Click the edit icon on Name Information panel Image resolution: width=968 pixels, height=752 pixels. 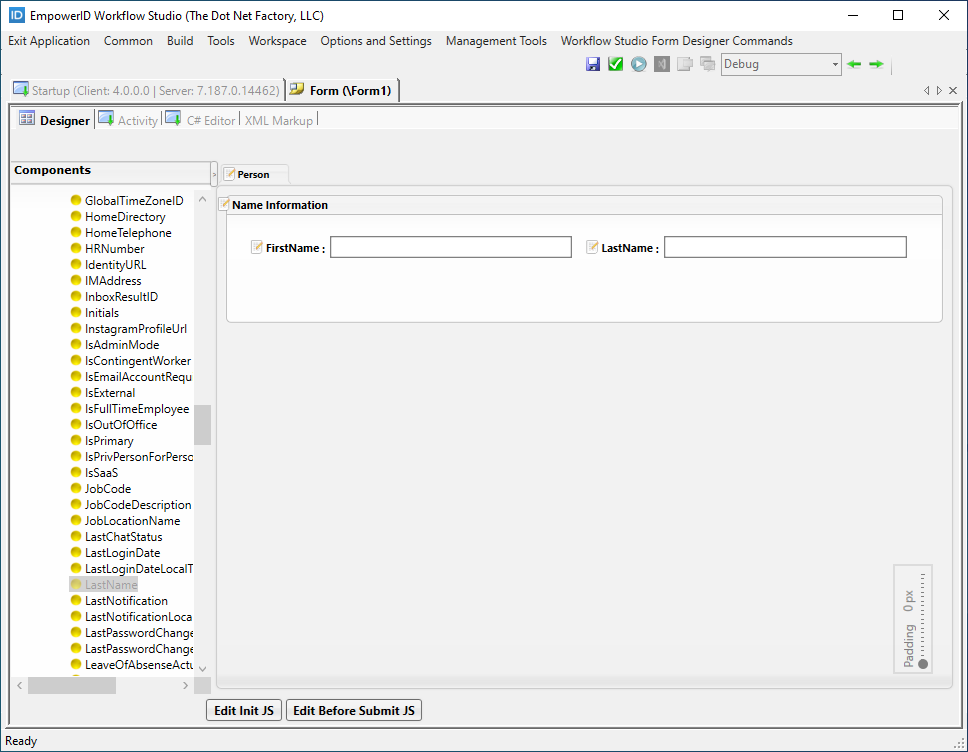point(225,205)
